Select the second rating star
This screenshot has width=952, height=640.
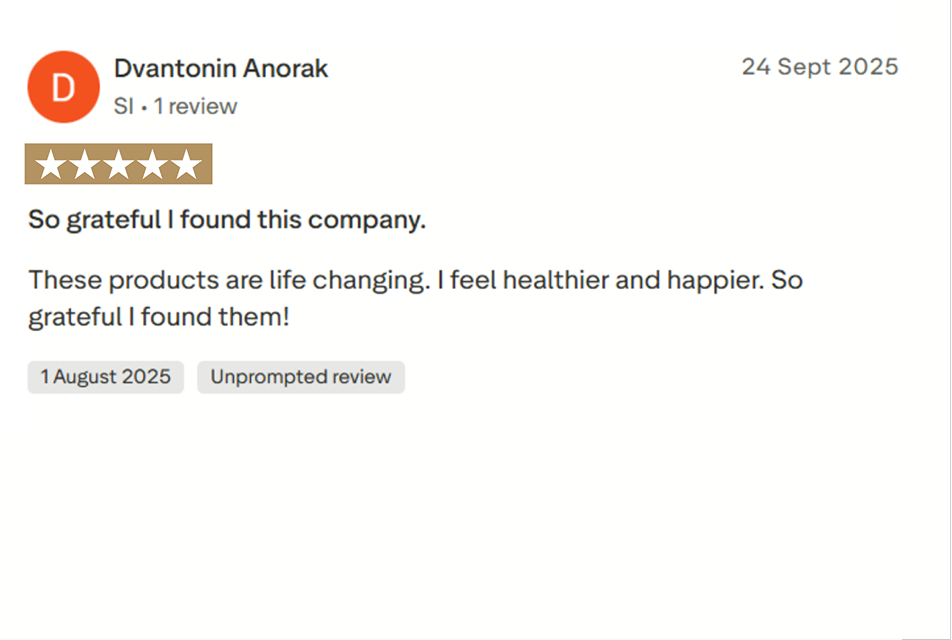click(x=84, y=165)
